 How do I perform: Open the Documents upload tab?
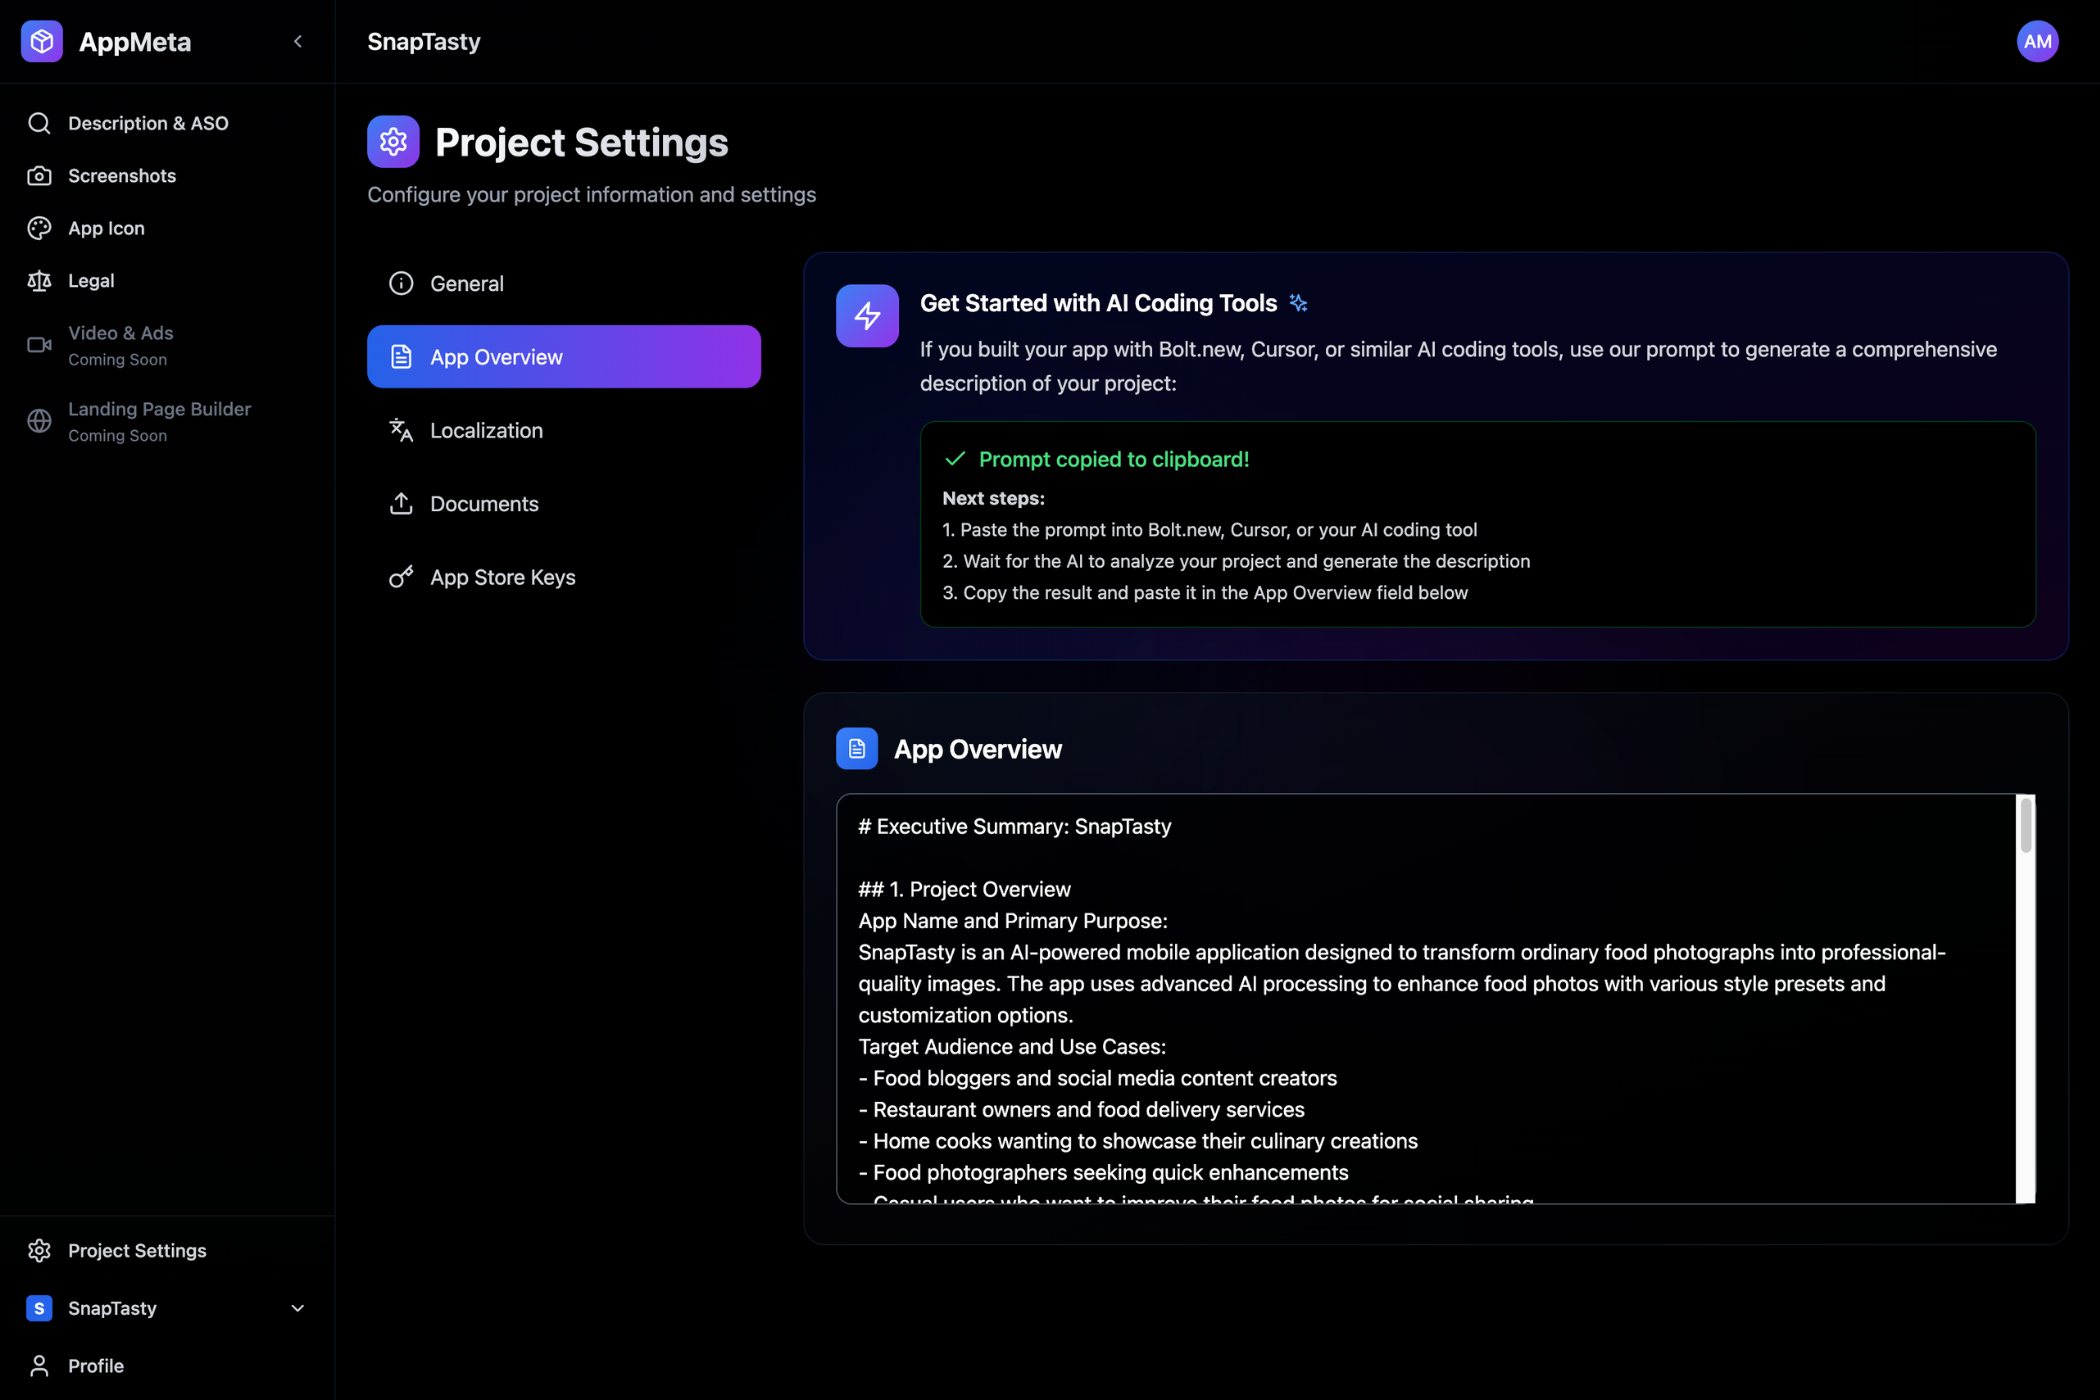[484, 504]
